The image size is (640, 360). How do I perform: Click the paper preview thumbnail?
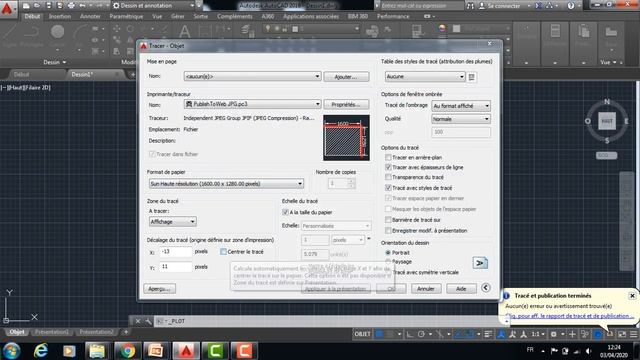click(346, 138)
